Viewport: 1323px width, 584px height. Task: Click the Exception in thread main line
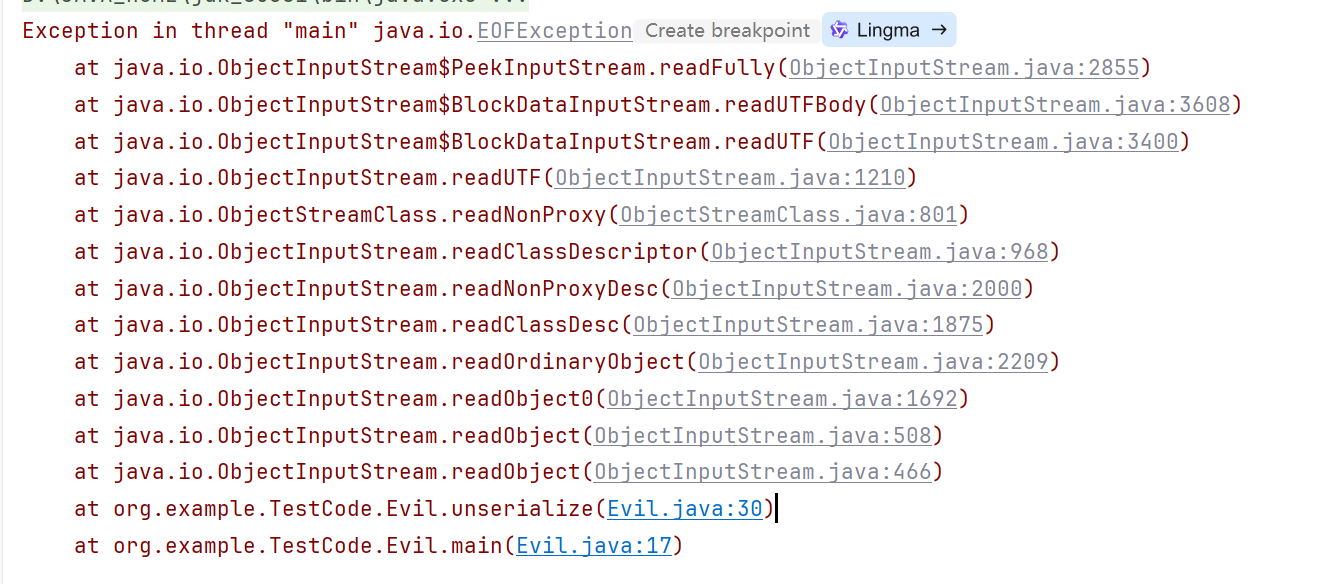(x=200, y=31)
